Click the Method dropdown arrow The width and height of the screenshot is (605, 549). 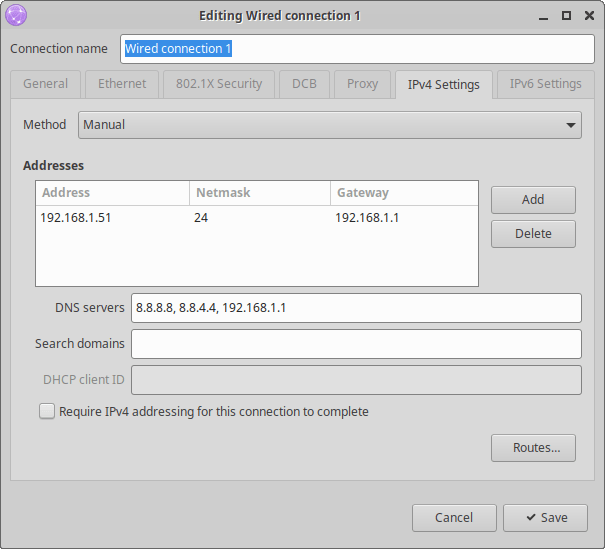click(571, 125)
